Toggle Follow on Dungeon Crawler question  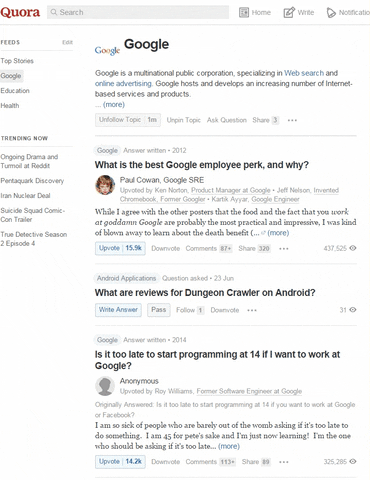[x=190, y=310]
